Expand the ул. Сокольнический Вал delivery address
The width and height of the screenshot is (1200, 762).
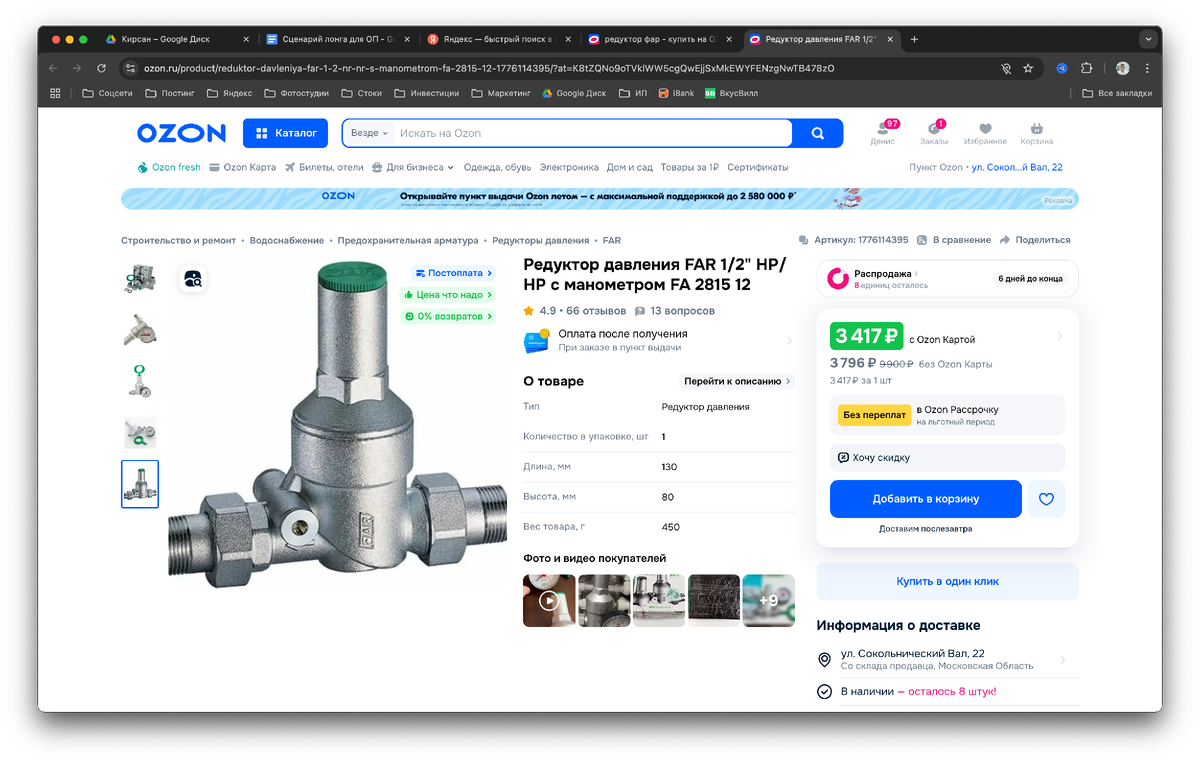coord(947,659)
